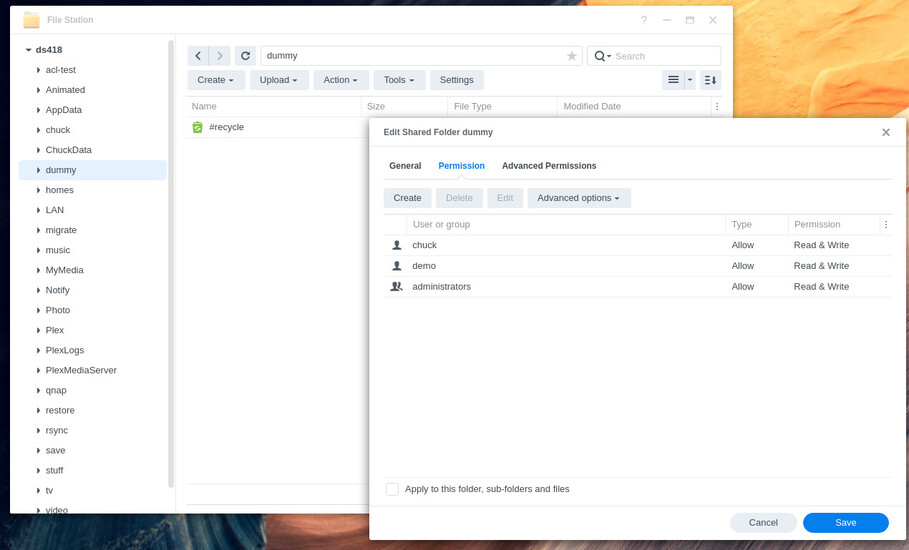909x550 pixels.
Task: Expand the acl-test folder
Action: point(38,70)
